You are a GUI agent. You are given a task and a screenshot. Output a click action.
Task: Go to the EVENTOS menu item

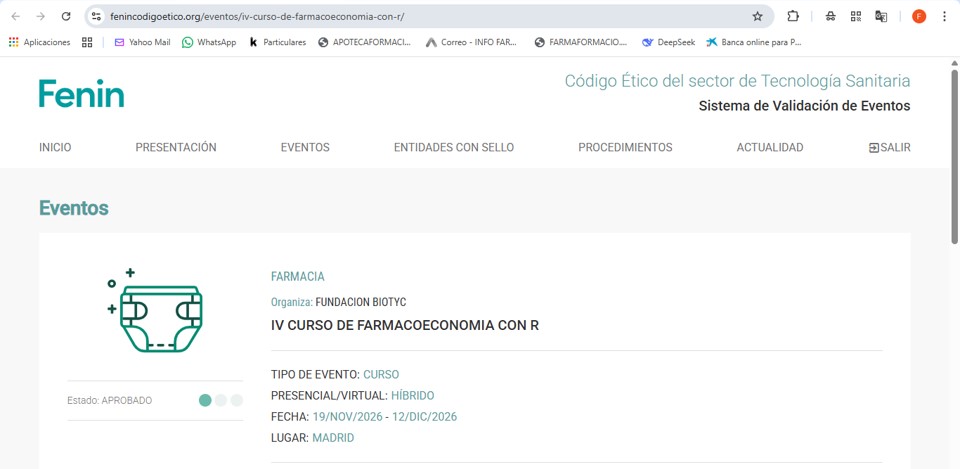click(x=305, y=147)
